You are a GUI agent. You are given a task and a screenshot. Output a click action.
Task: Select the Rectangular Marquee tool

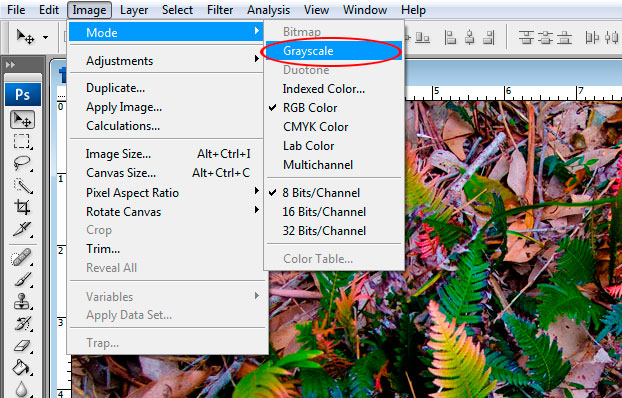tap(23, 142)
